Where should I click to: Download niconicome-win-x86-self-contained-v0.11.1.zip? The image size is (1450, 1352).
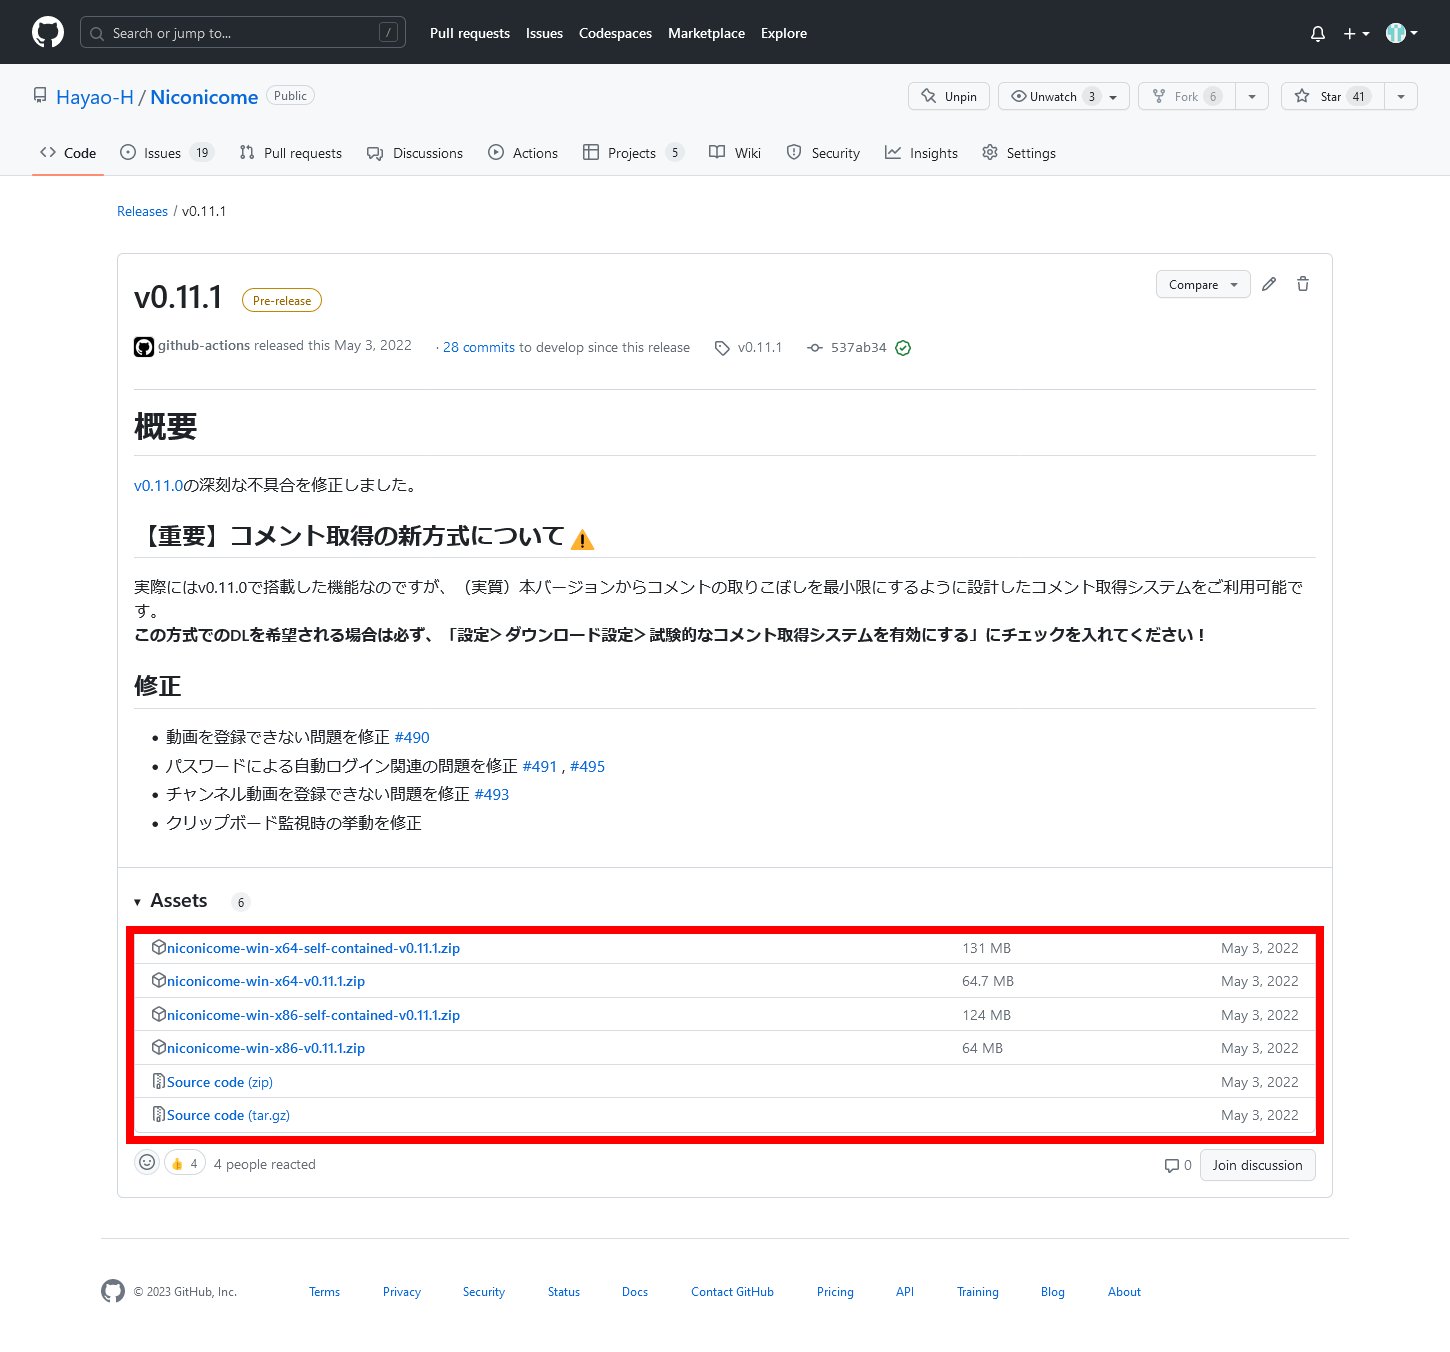[x=313, y=1015]
